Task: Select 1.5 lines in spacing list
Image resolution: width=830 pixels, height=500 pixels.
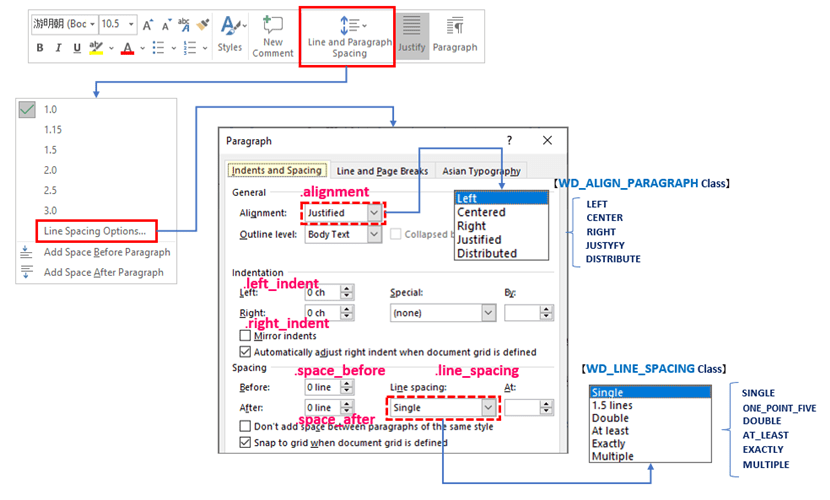Action: point(650,405)
